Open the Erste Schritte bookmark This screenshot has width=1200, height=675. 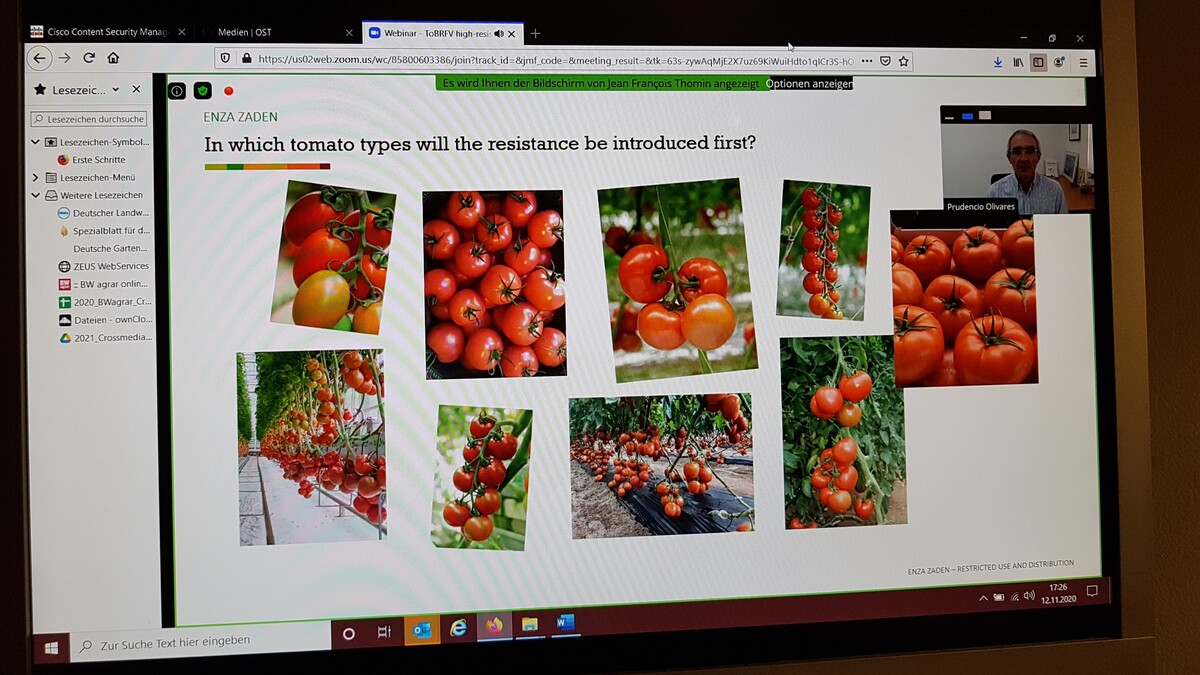tap(92, 160)
